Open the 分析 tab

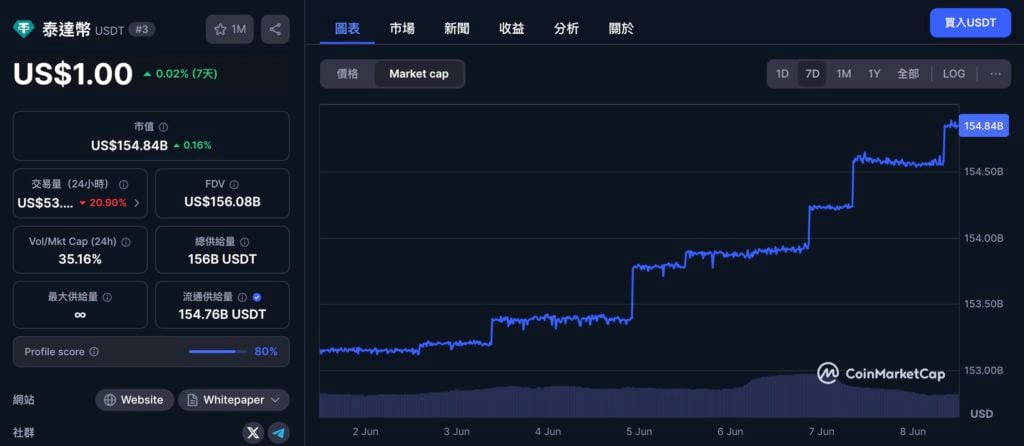pos(566,28)
